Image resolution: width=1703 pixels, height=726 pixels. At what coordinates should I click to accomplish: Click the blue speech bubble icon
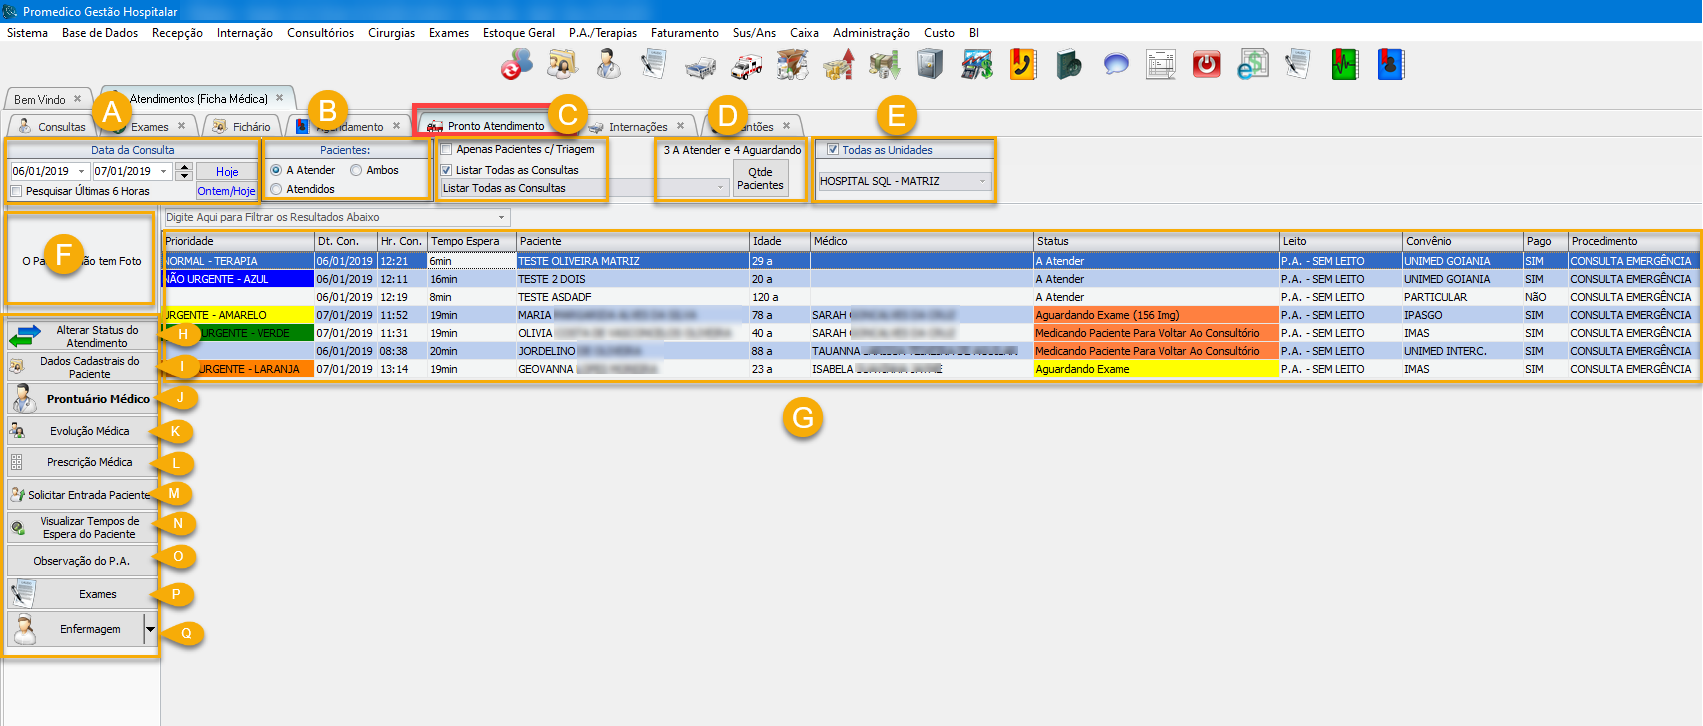[x=1115, y=65]
